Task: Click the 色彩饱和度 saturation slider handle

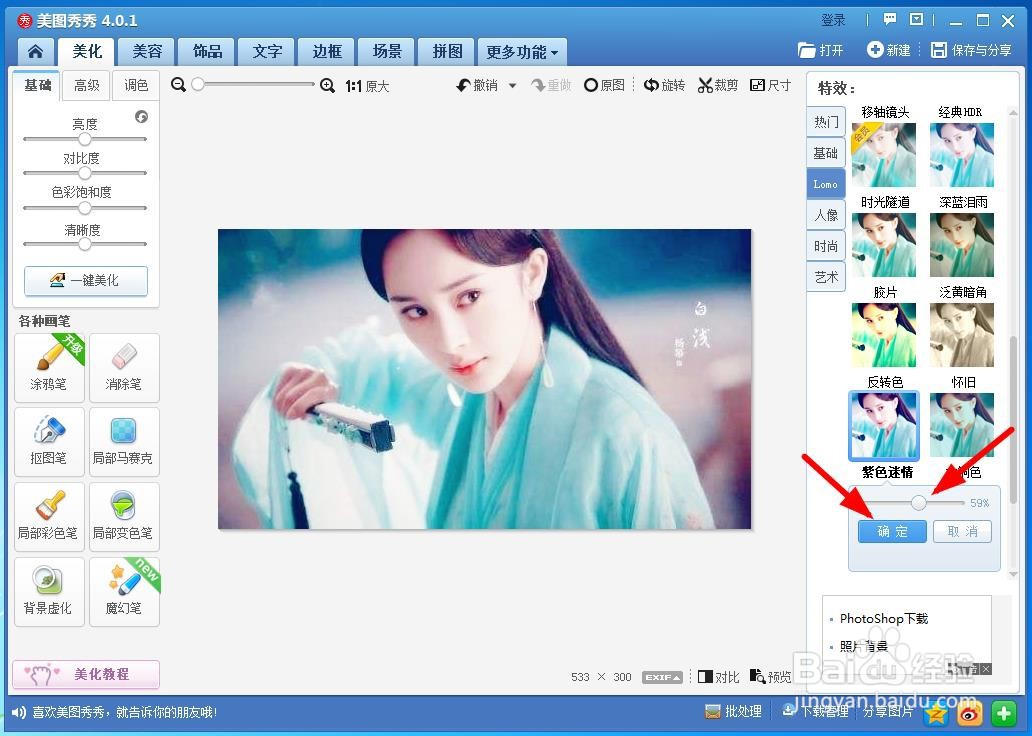Action: (84, 208)
